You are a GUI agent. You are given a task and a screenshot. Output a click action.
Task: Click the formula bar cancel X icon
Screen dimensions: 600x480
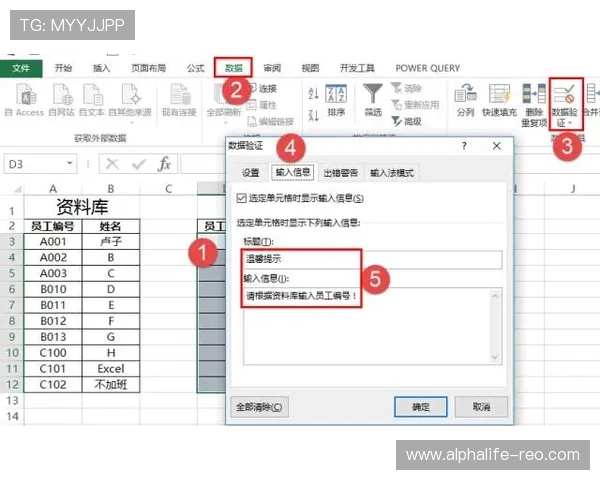pyautogui.click(x=112, y=164)
